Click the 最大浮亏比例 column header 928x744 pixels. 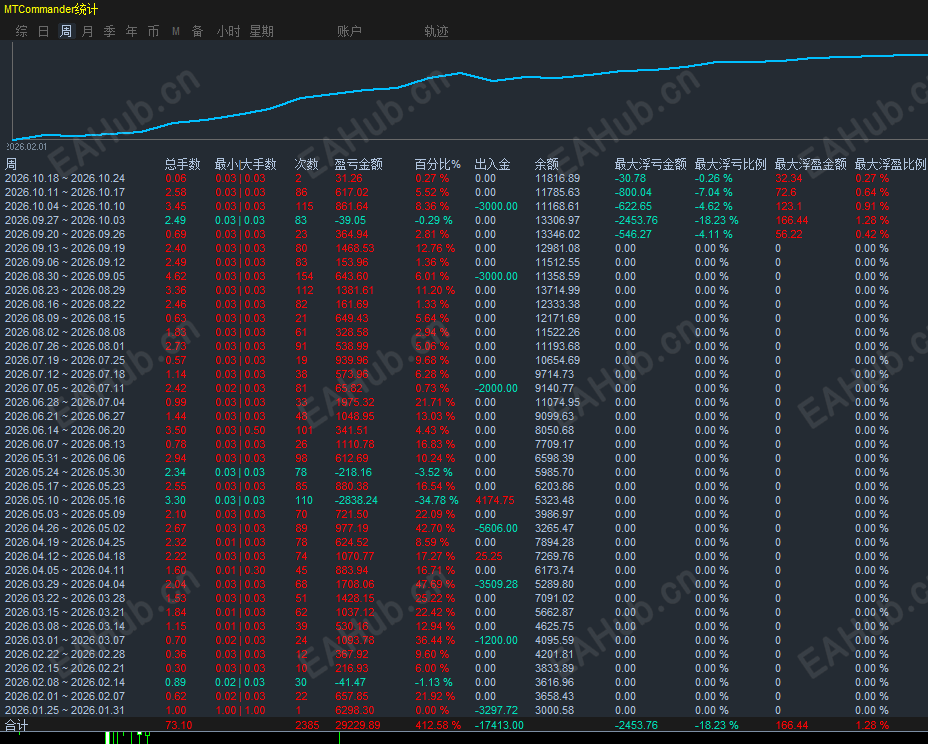tap(730, 164)
